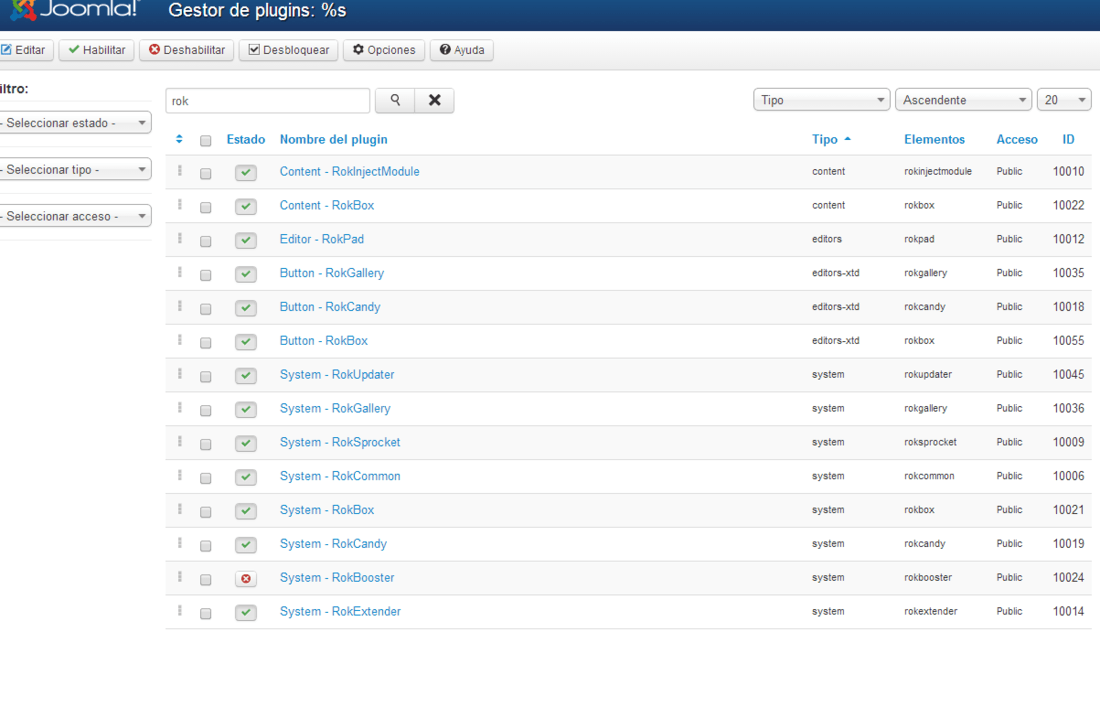Open the Tipo sort-by dropdown
The height and width of the screenshot is (707, 1100).
click(x=821, y=100)
